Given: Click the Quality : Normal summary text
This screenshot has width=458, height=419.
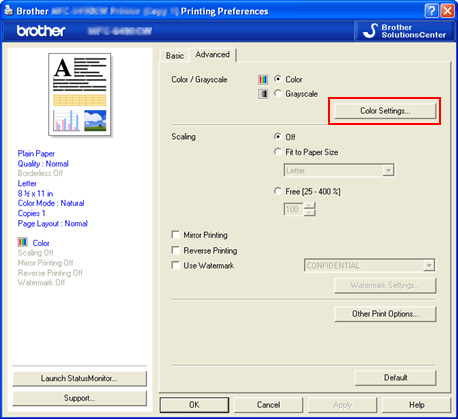Looking at the screenshot, I should pos(43,164).
